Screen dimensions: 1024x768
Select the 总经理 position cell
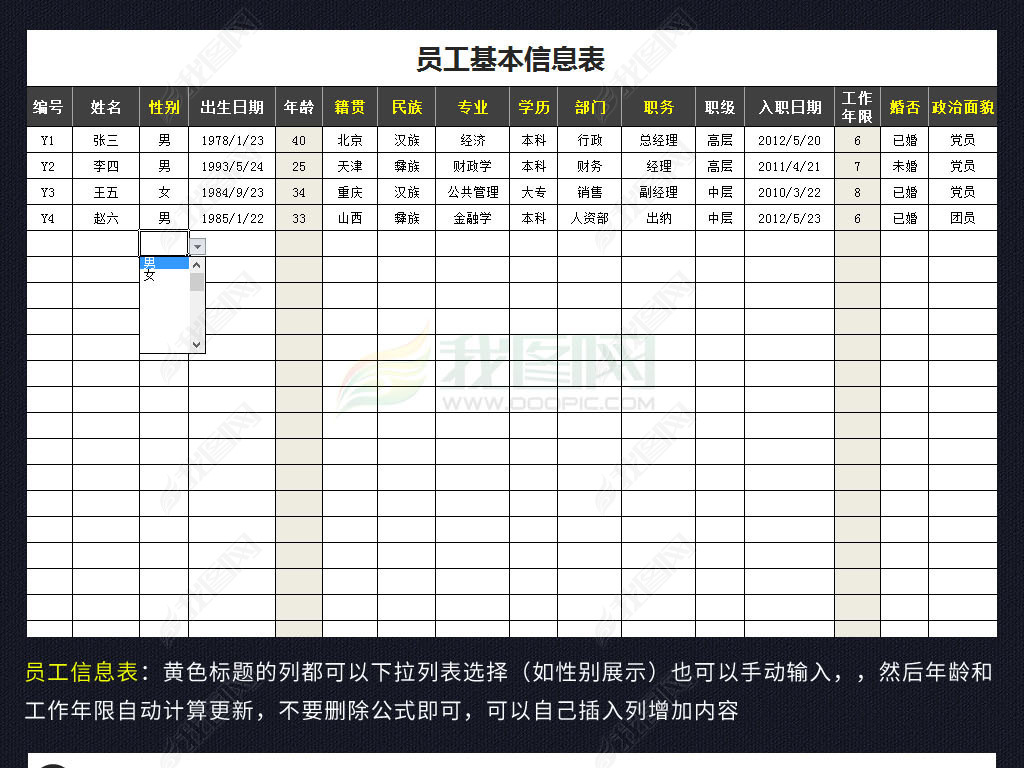tap(658, 140)
